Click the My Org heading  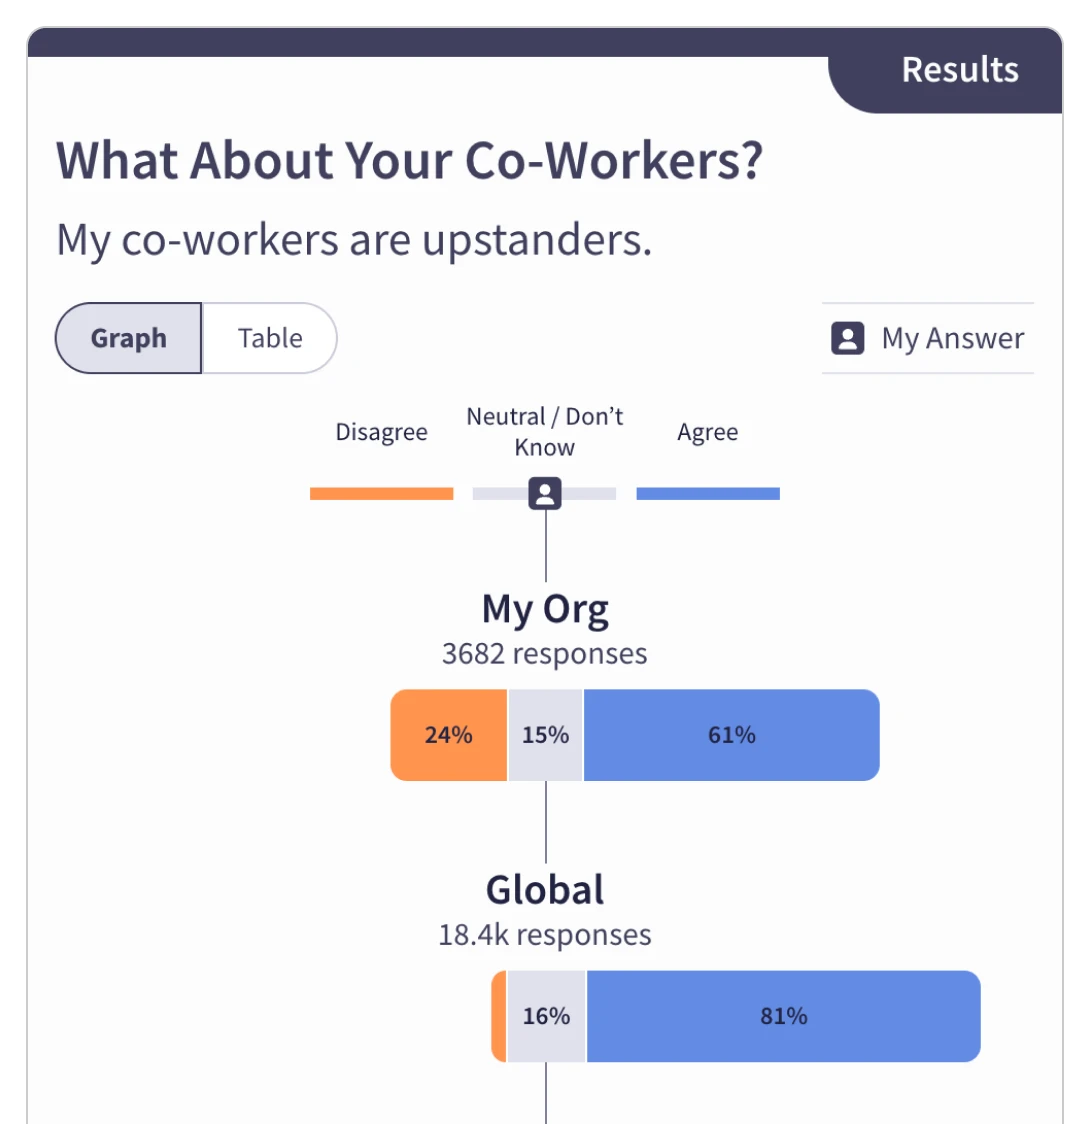[x=545, y=609]
